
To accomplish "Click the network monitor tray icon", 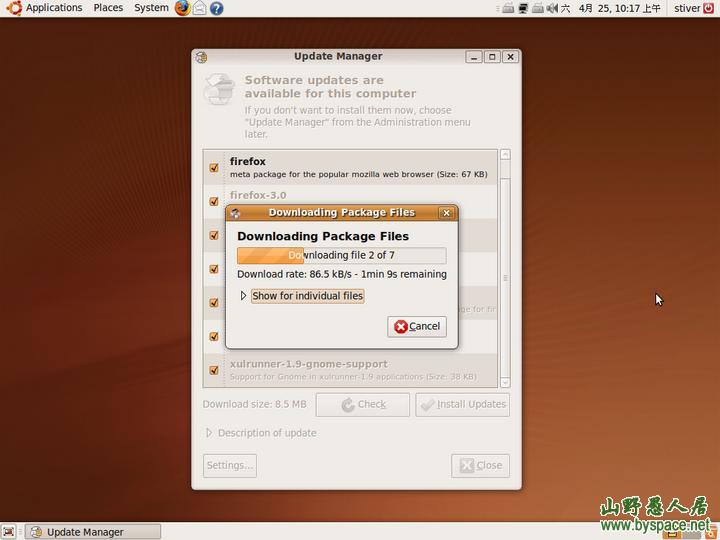I will [x=523, y=8].
